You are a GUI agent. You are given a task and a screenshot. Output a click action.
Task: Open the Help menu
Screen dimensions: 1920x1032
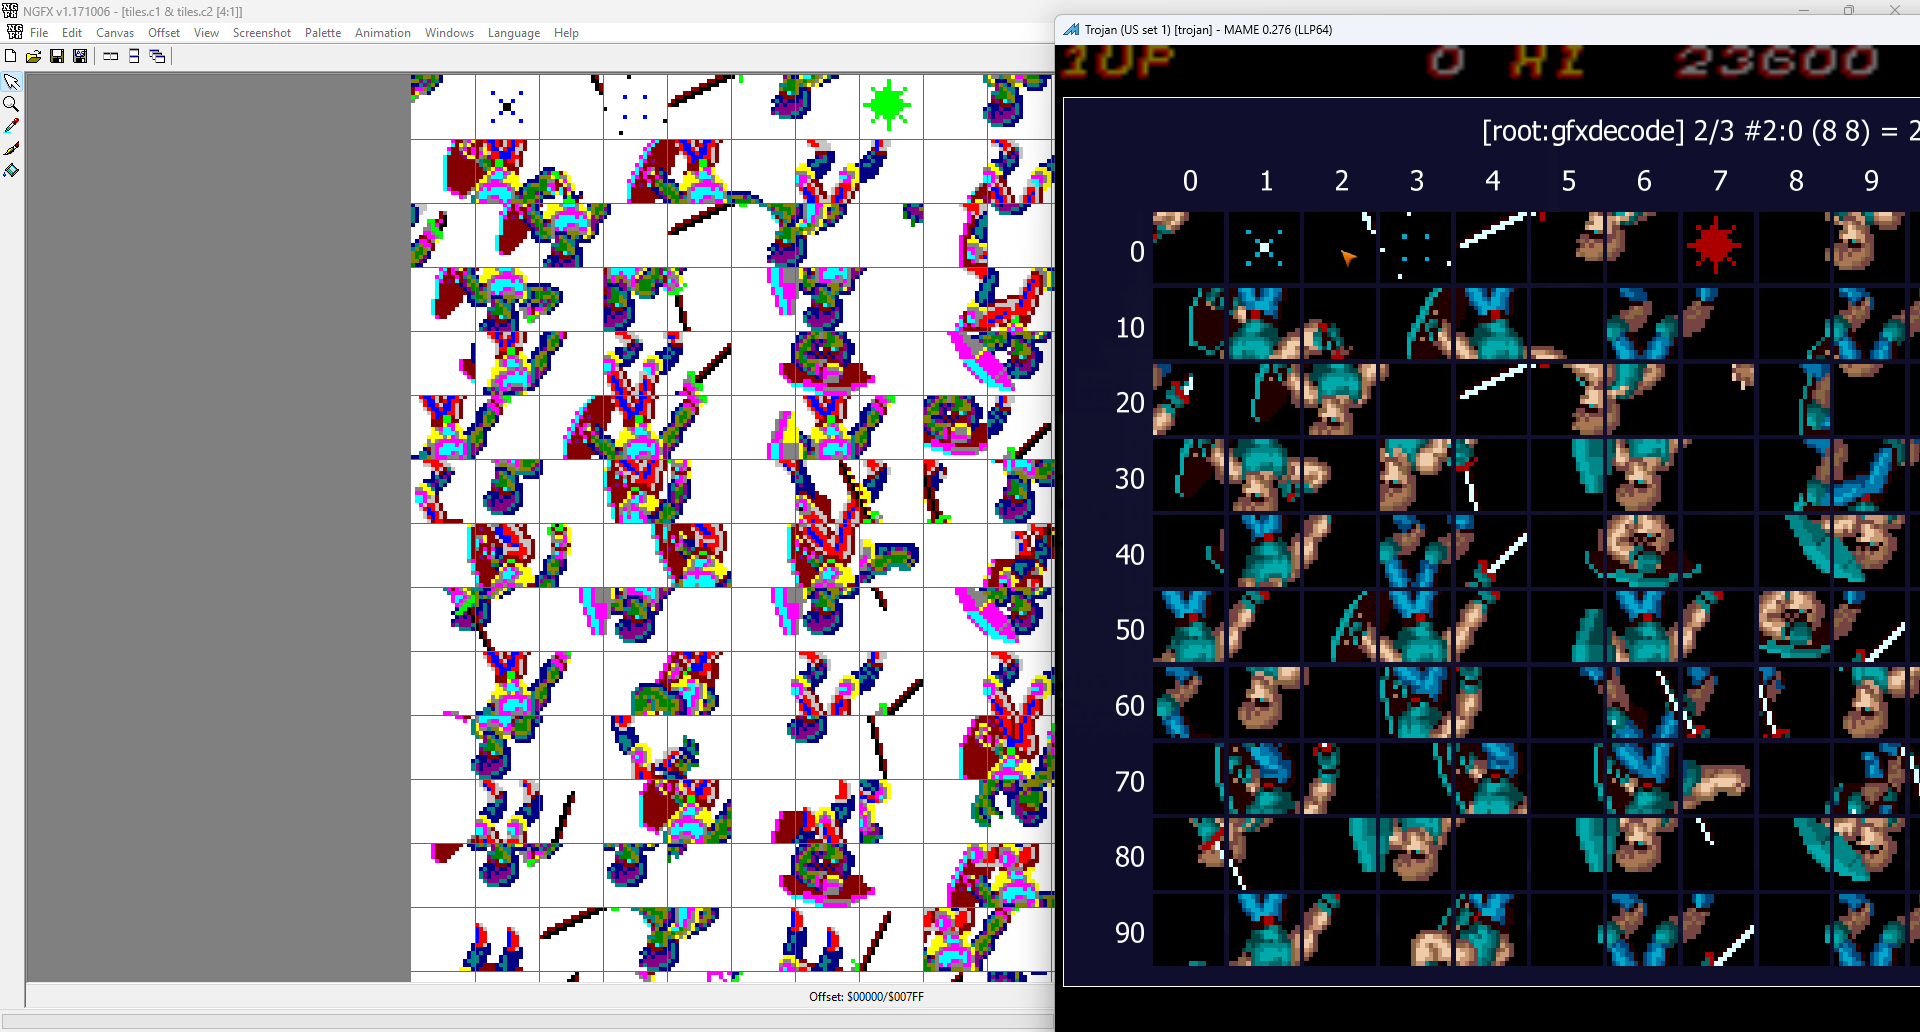(x=566, y=33)
